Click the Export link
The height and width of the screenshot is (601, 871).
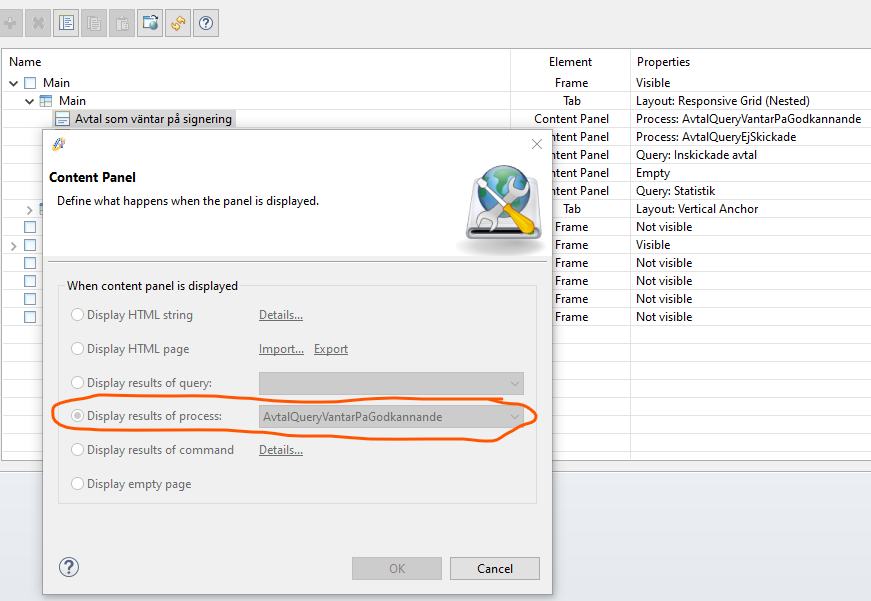coord(331,349)
